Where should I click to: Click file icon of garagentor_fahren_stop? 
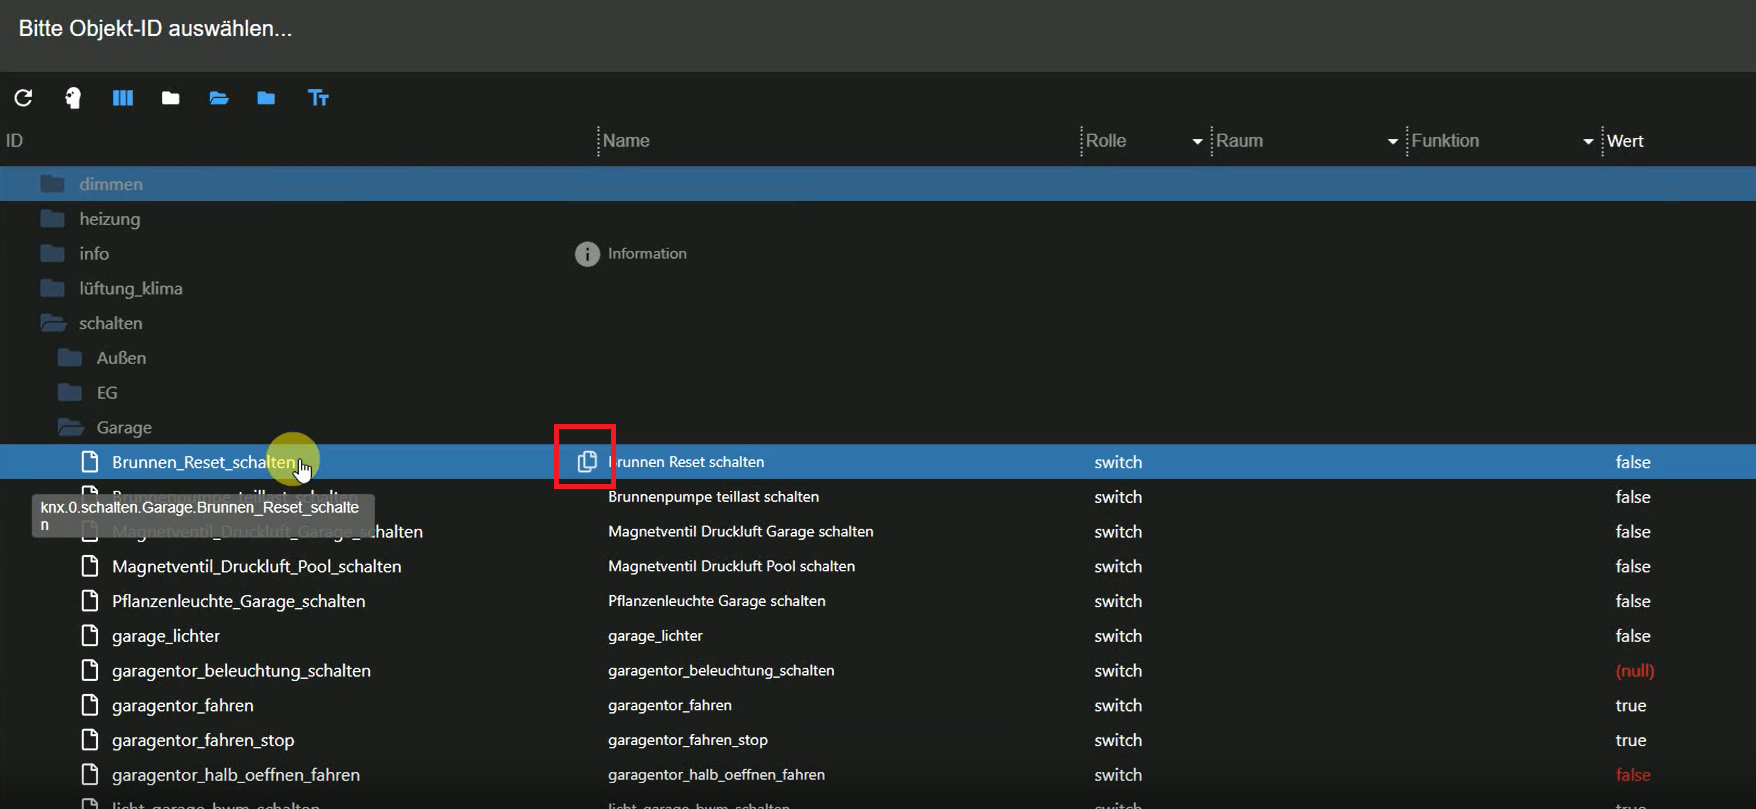[90, 739]
